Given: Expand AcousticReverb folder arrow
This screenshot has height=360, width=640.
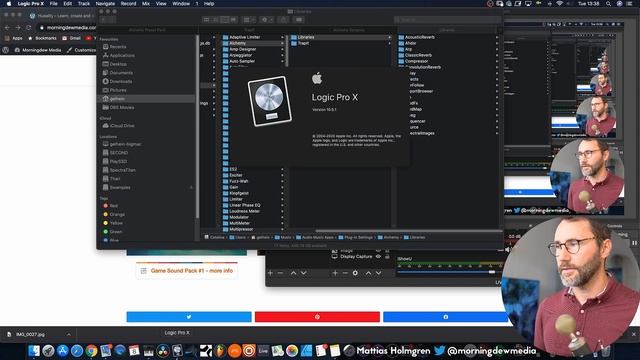Looking at the screenshot, I should pyautogui.click(x=497, y=37).
